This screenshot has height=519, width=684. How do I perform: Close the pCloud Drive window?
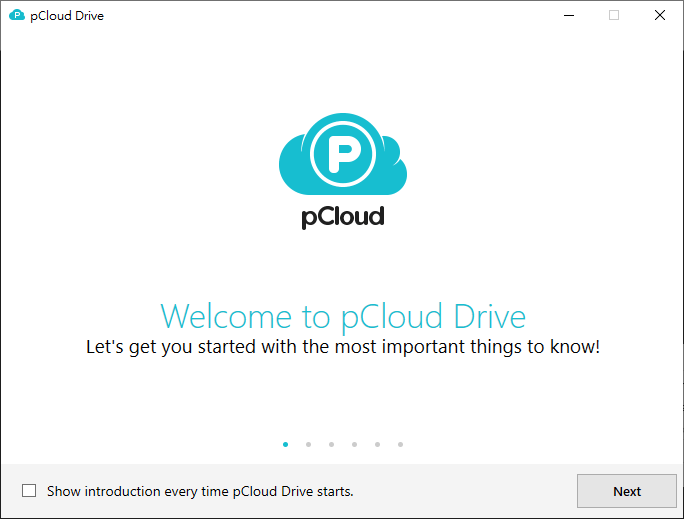(x=660, y=15)
